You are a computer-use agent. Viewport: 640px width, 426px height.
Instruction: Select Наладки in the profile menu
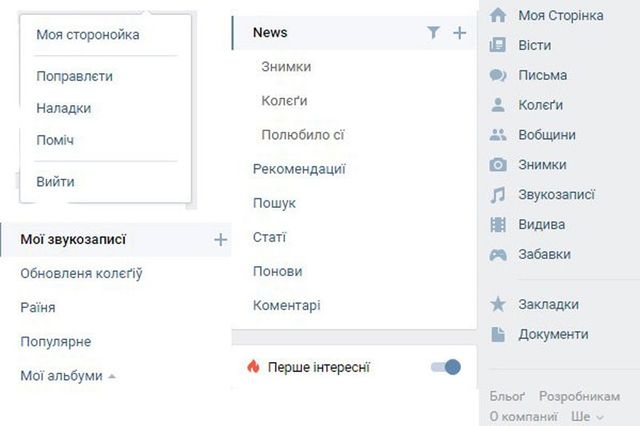(64, 108)
